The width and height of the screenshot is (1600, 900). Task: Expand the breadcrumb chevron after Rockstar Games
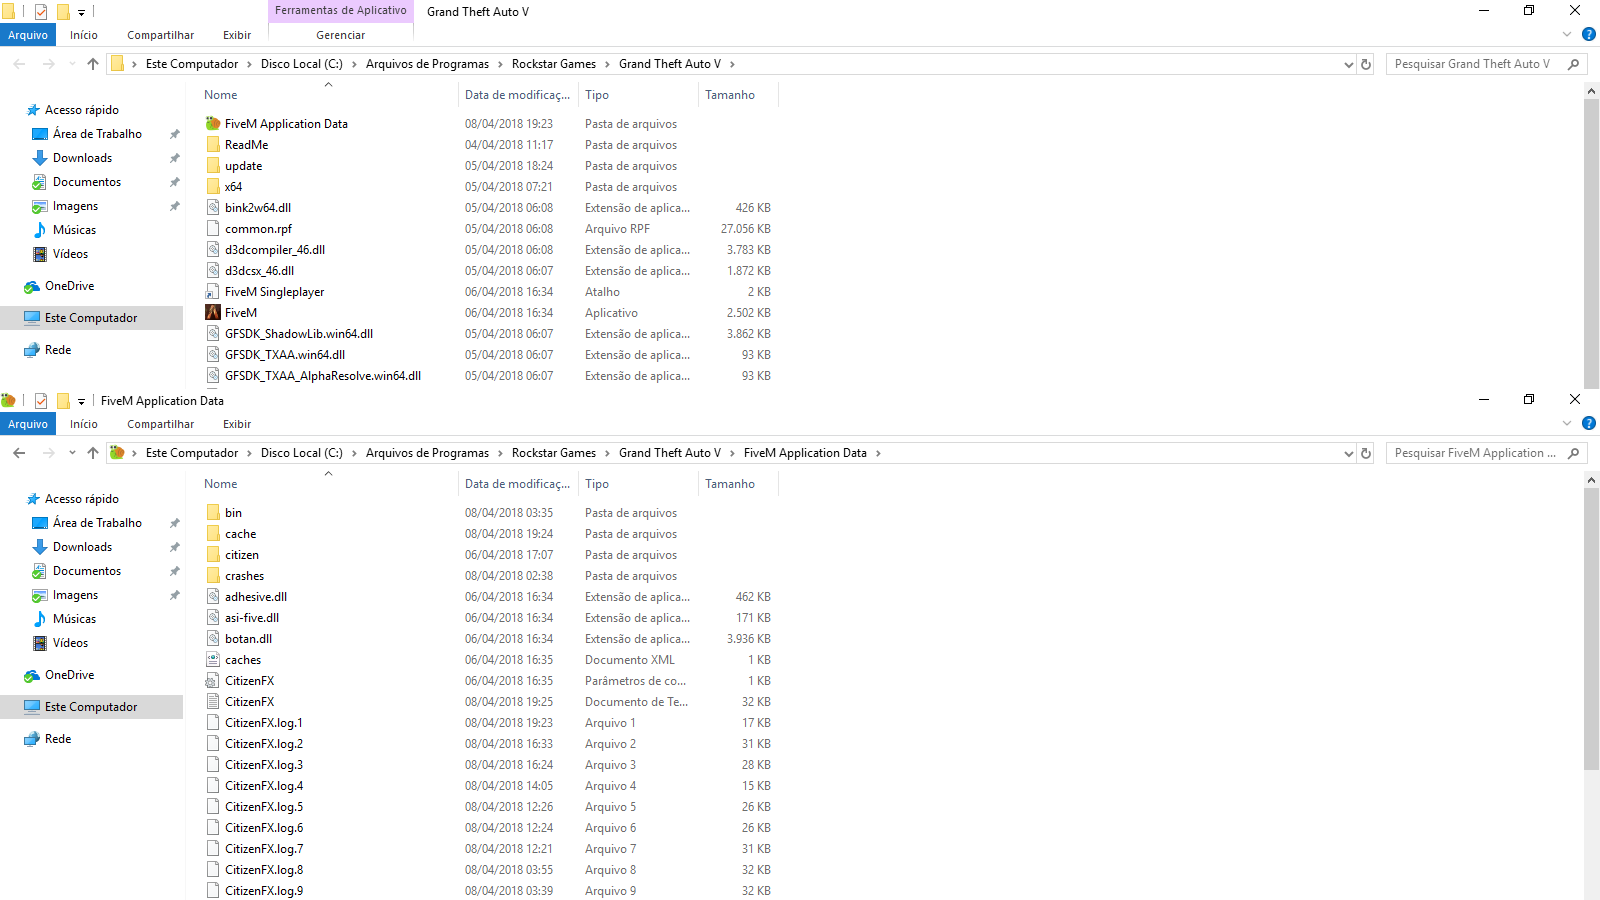point(609,63)
